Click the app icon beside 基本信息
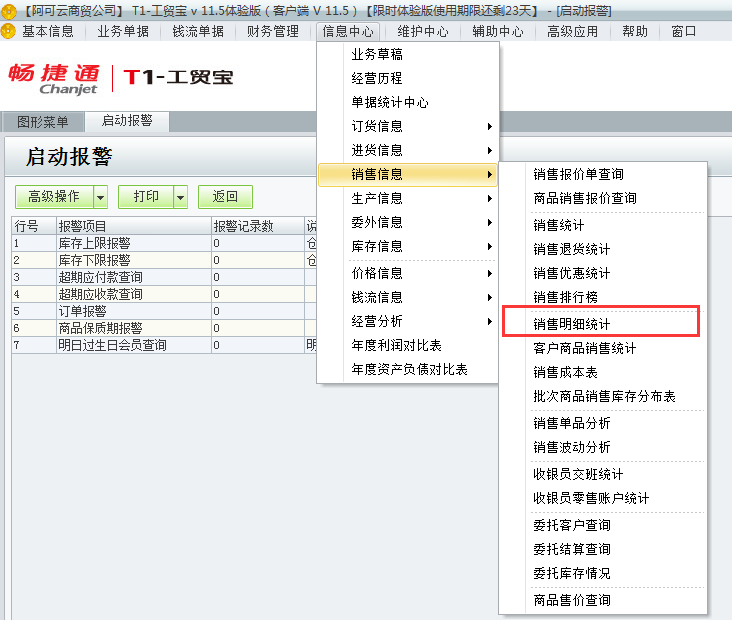The image size is (732, 620). [8, 31]
